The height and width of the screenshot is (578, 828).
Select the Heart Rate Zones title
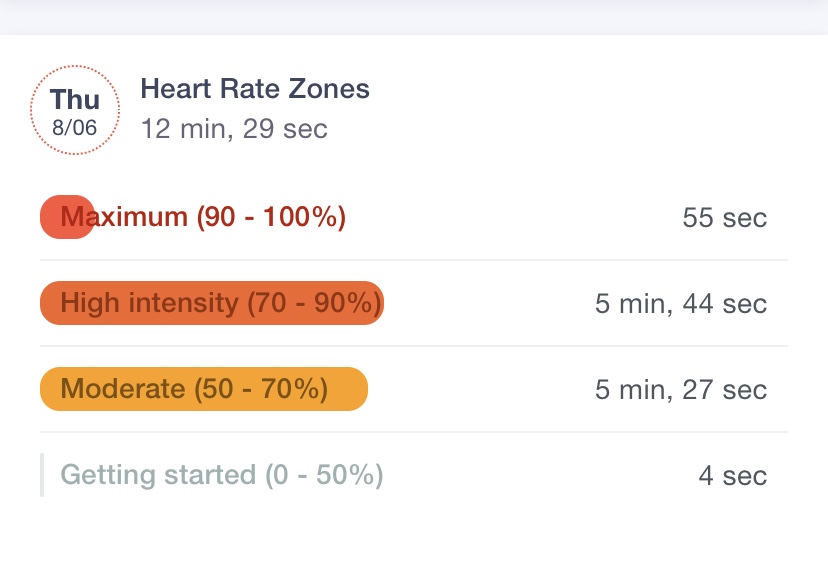(255, 89)
